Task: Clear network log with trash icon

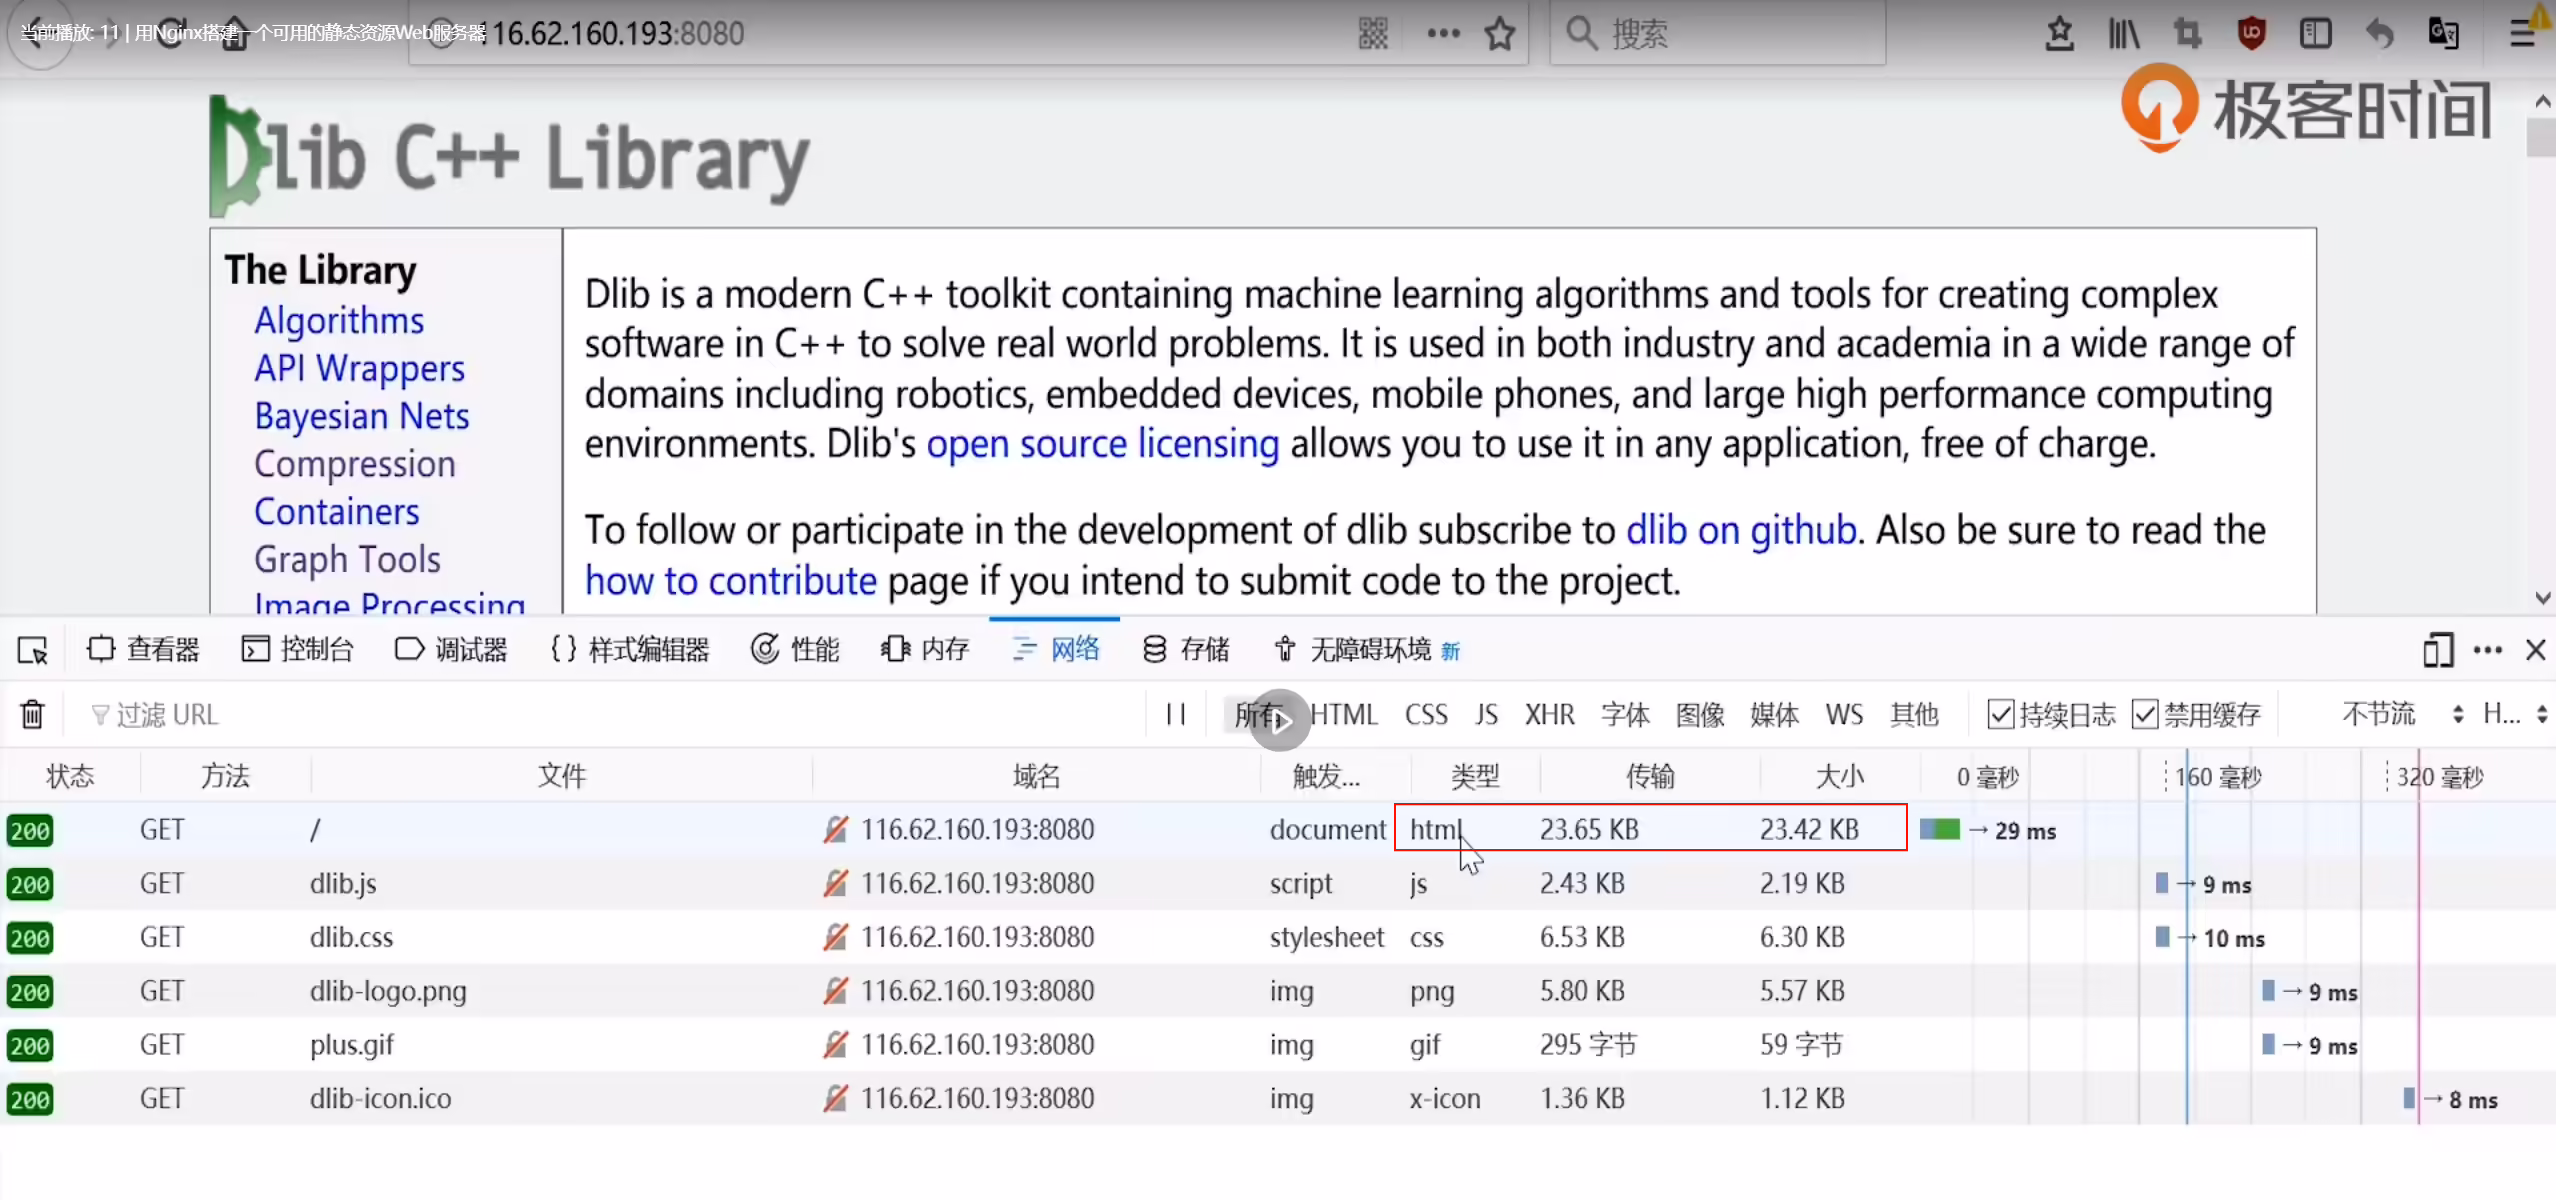Action: coord(32,714)
